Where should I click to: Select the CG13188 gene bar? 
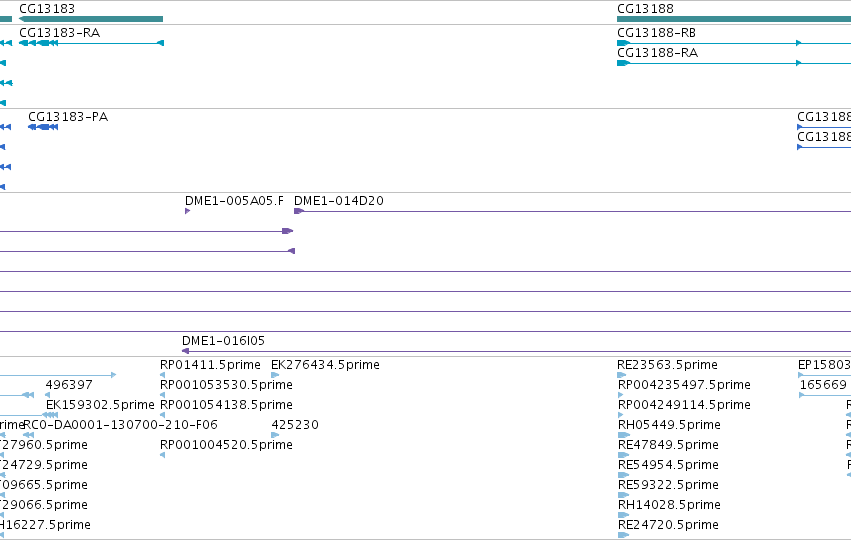tap(734, 19)
